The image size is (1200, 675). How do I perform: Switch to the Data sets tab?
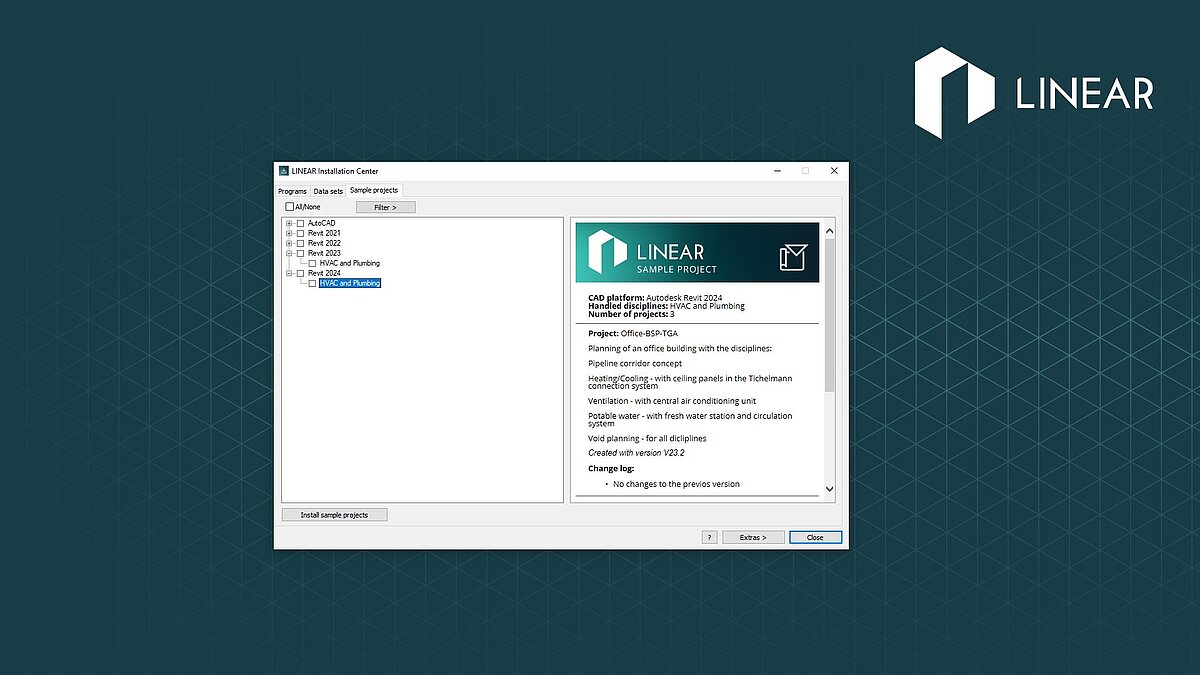328,191
